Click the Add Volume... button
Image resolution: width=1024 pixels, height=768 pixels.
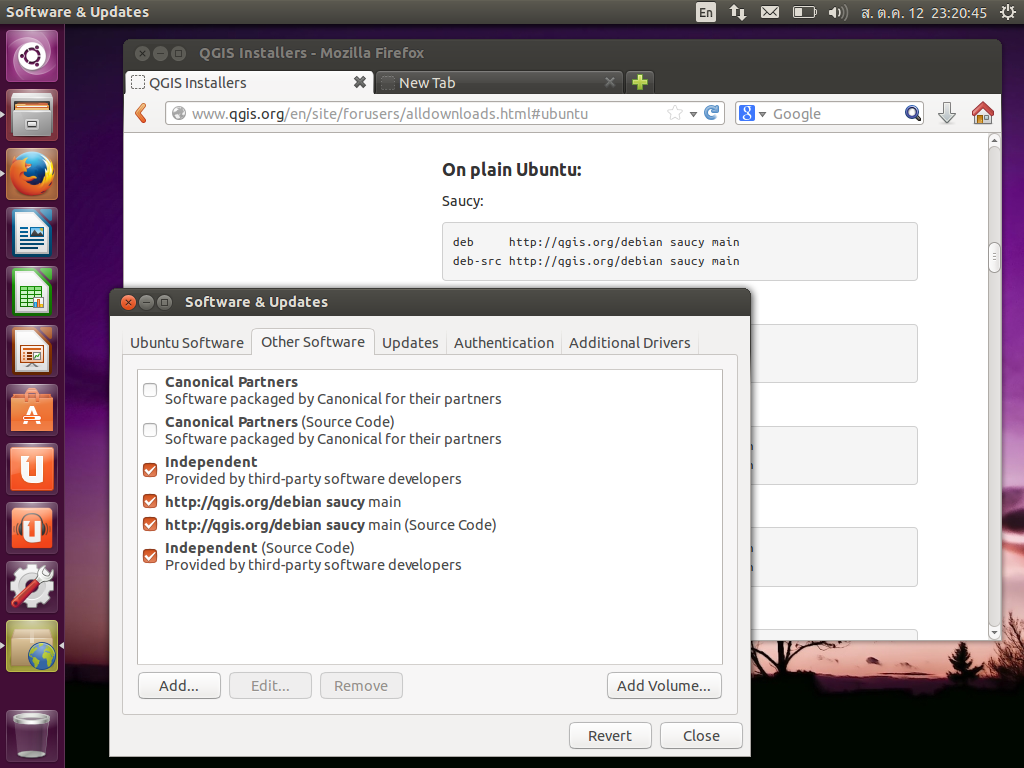point(664,686)
